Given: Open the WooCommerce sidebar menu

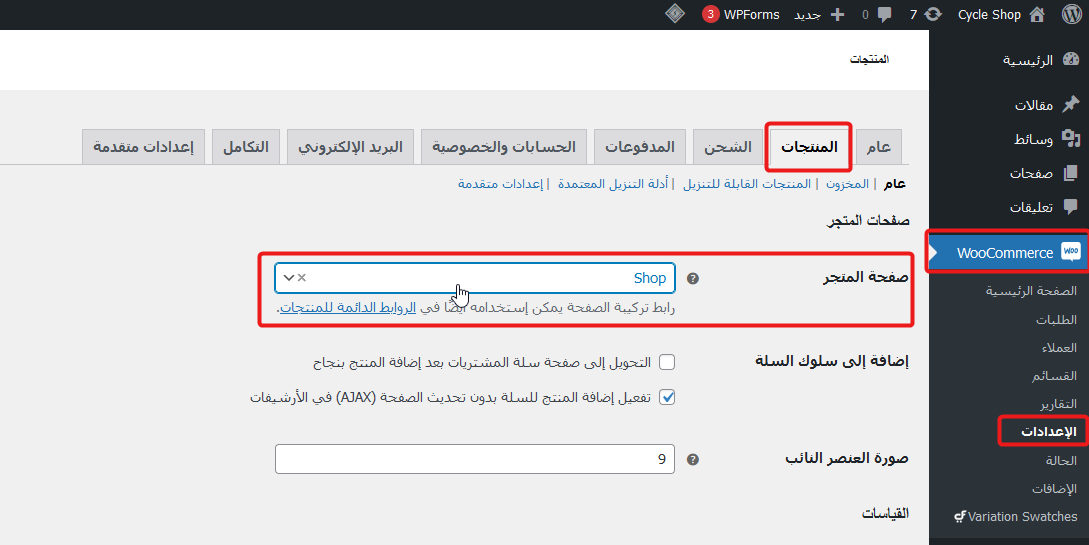Looking at the screenshot, I should point(1008,253).
